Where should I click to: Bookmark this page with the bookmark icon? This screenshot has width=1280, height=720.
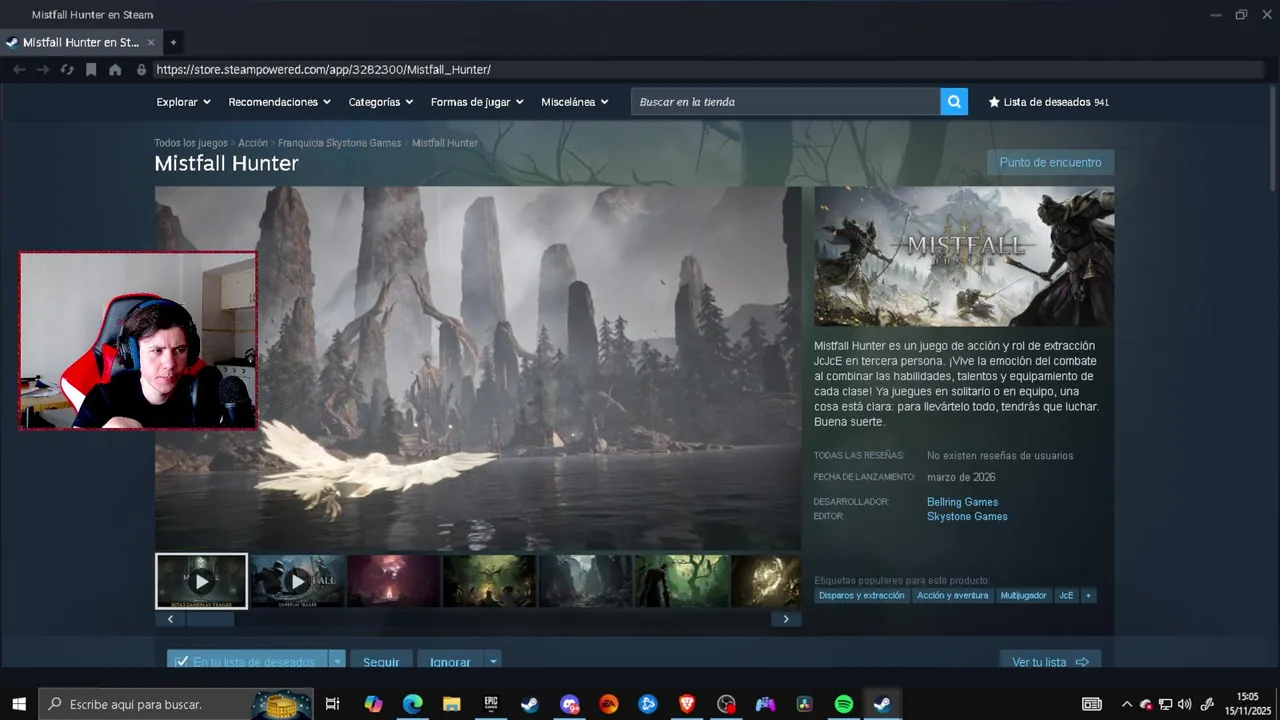(91, 70)
